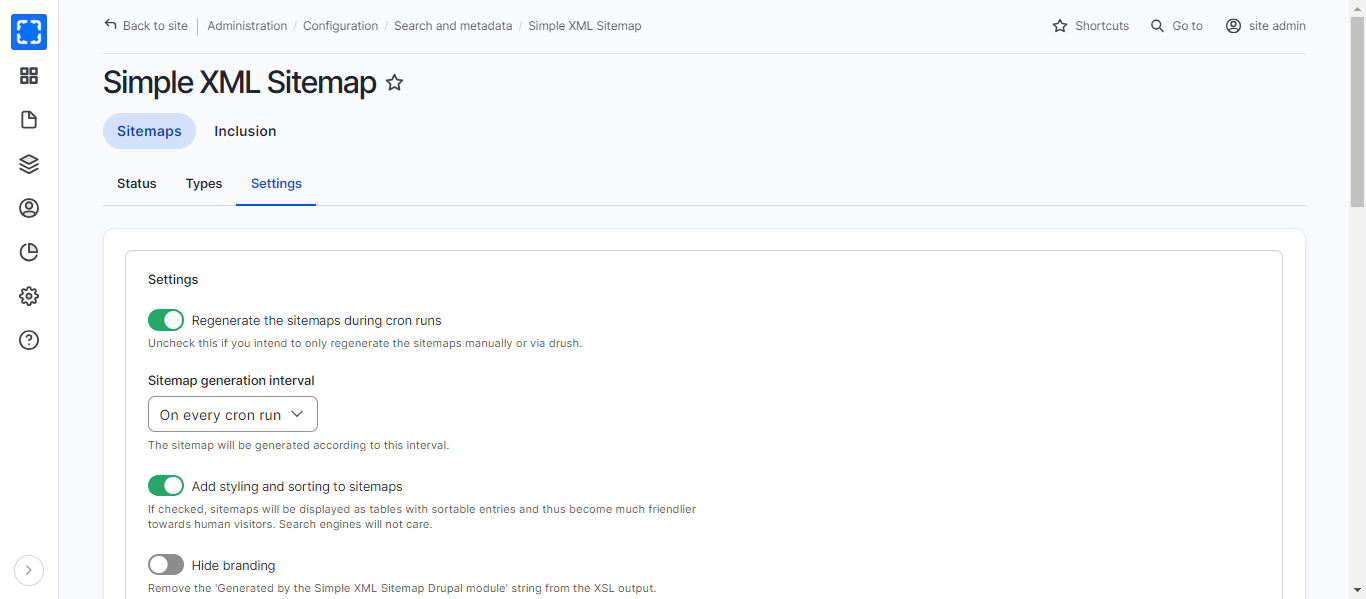
Task: Click the Back to site link
Action: (x=146, y=26)
